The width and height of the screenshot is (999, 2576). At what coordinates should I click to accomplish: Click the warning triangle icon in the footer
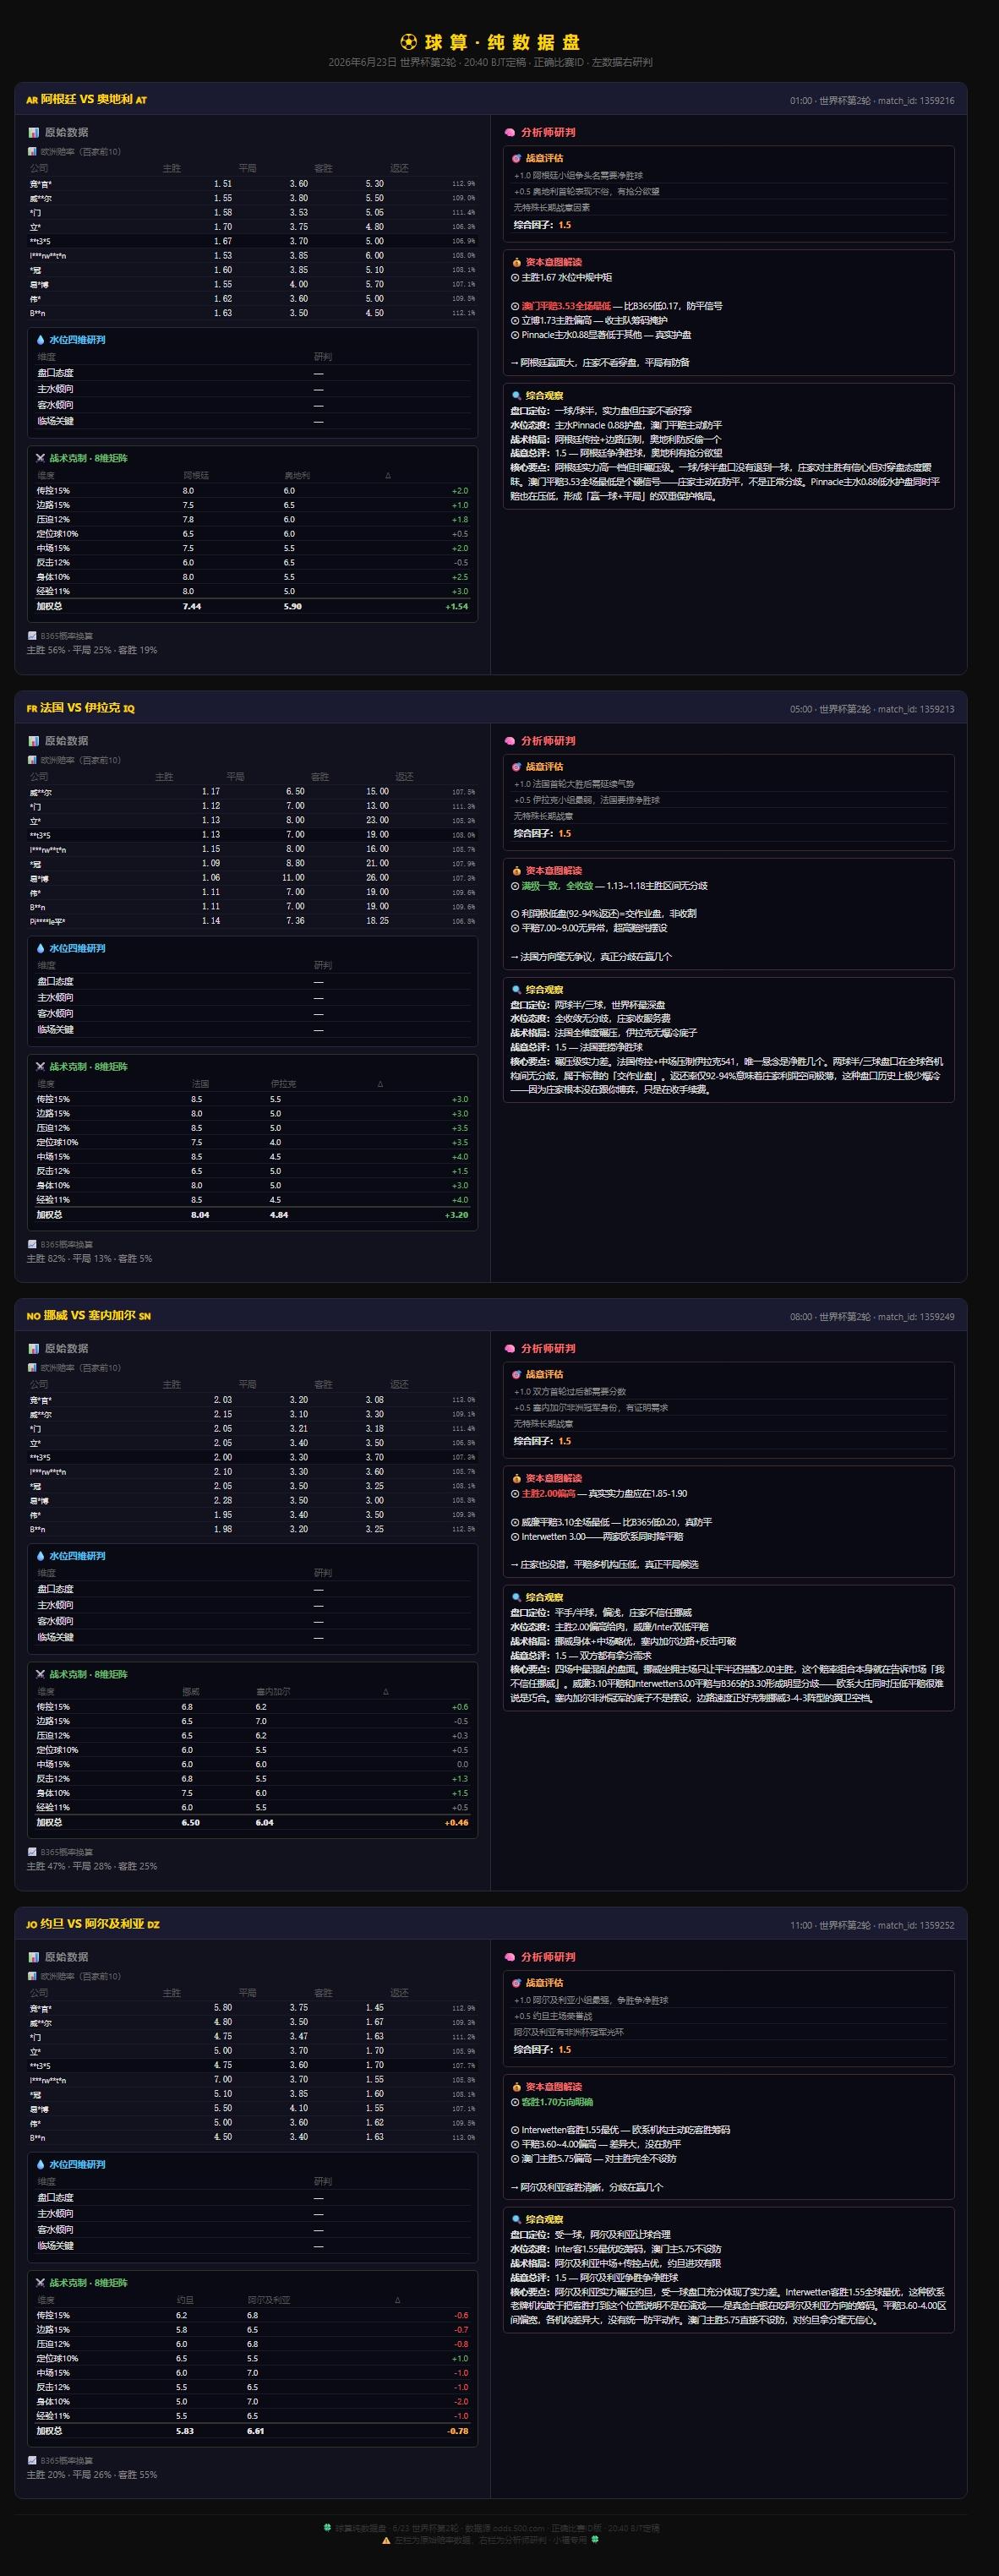tap(386, 2541)
